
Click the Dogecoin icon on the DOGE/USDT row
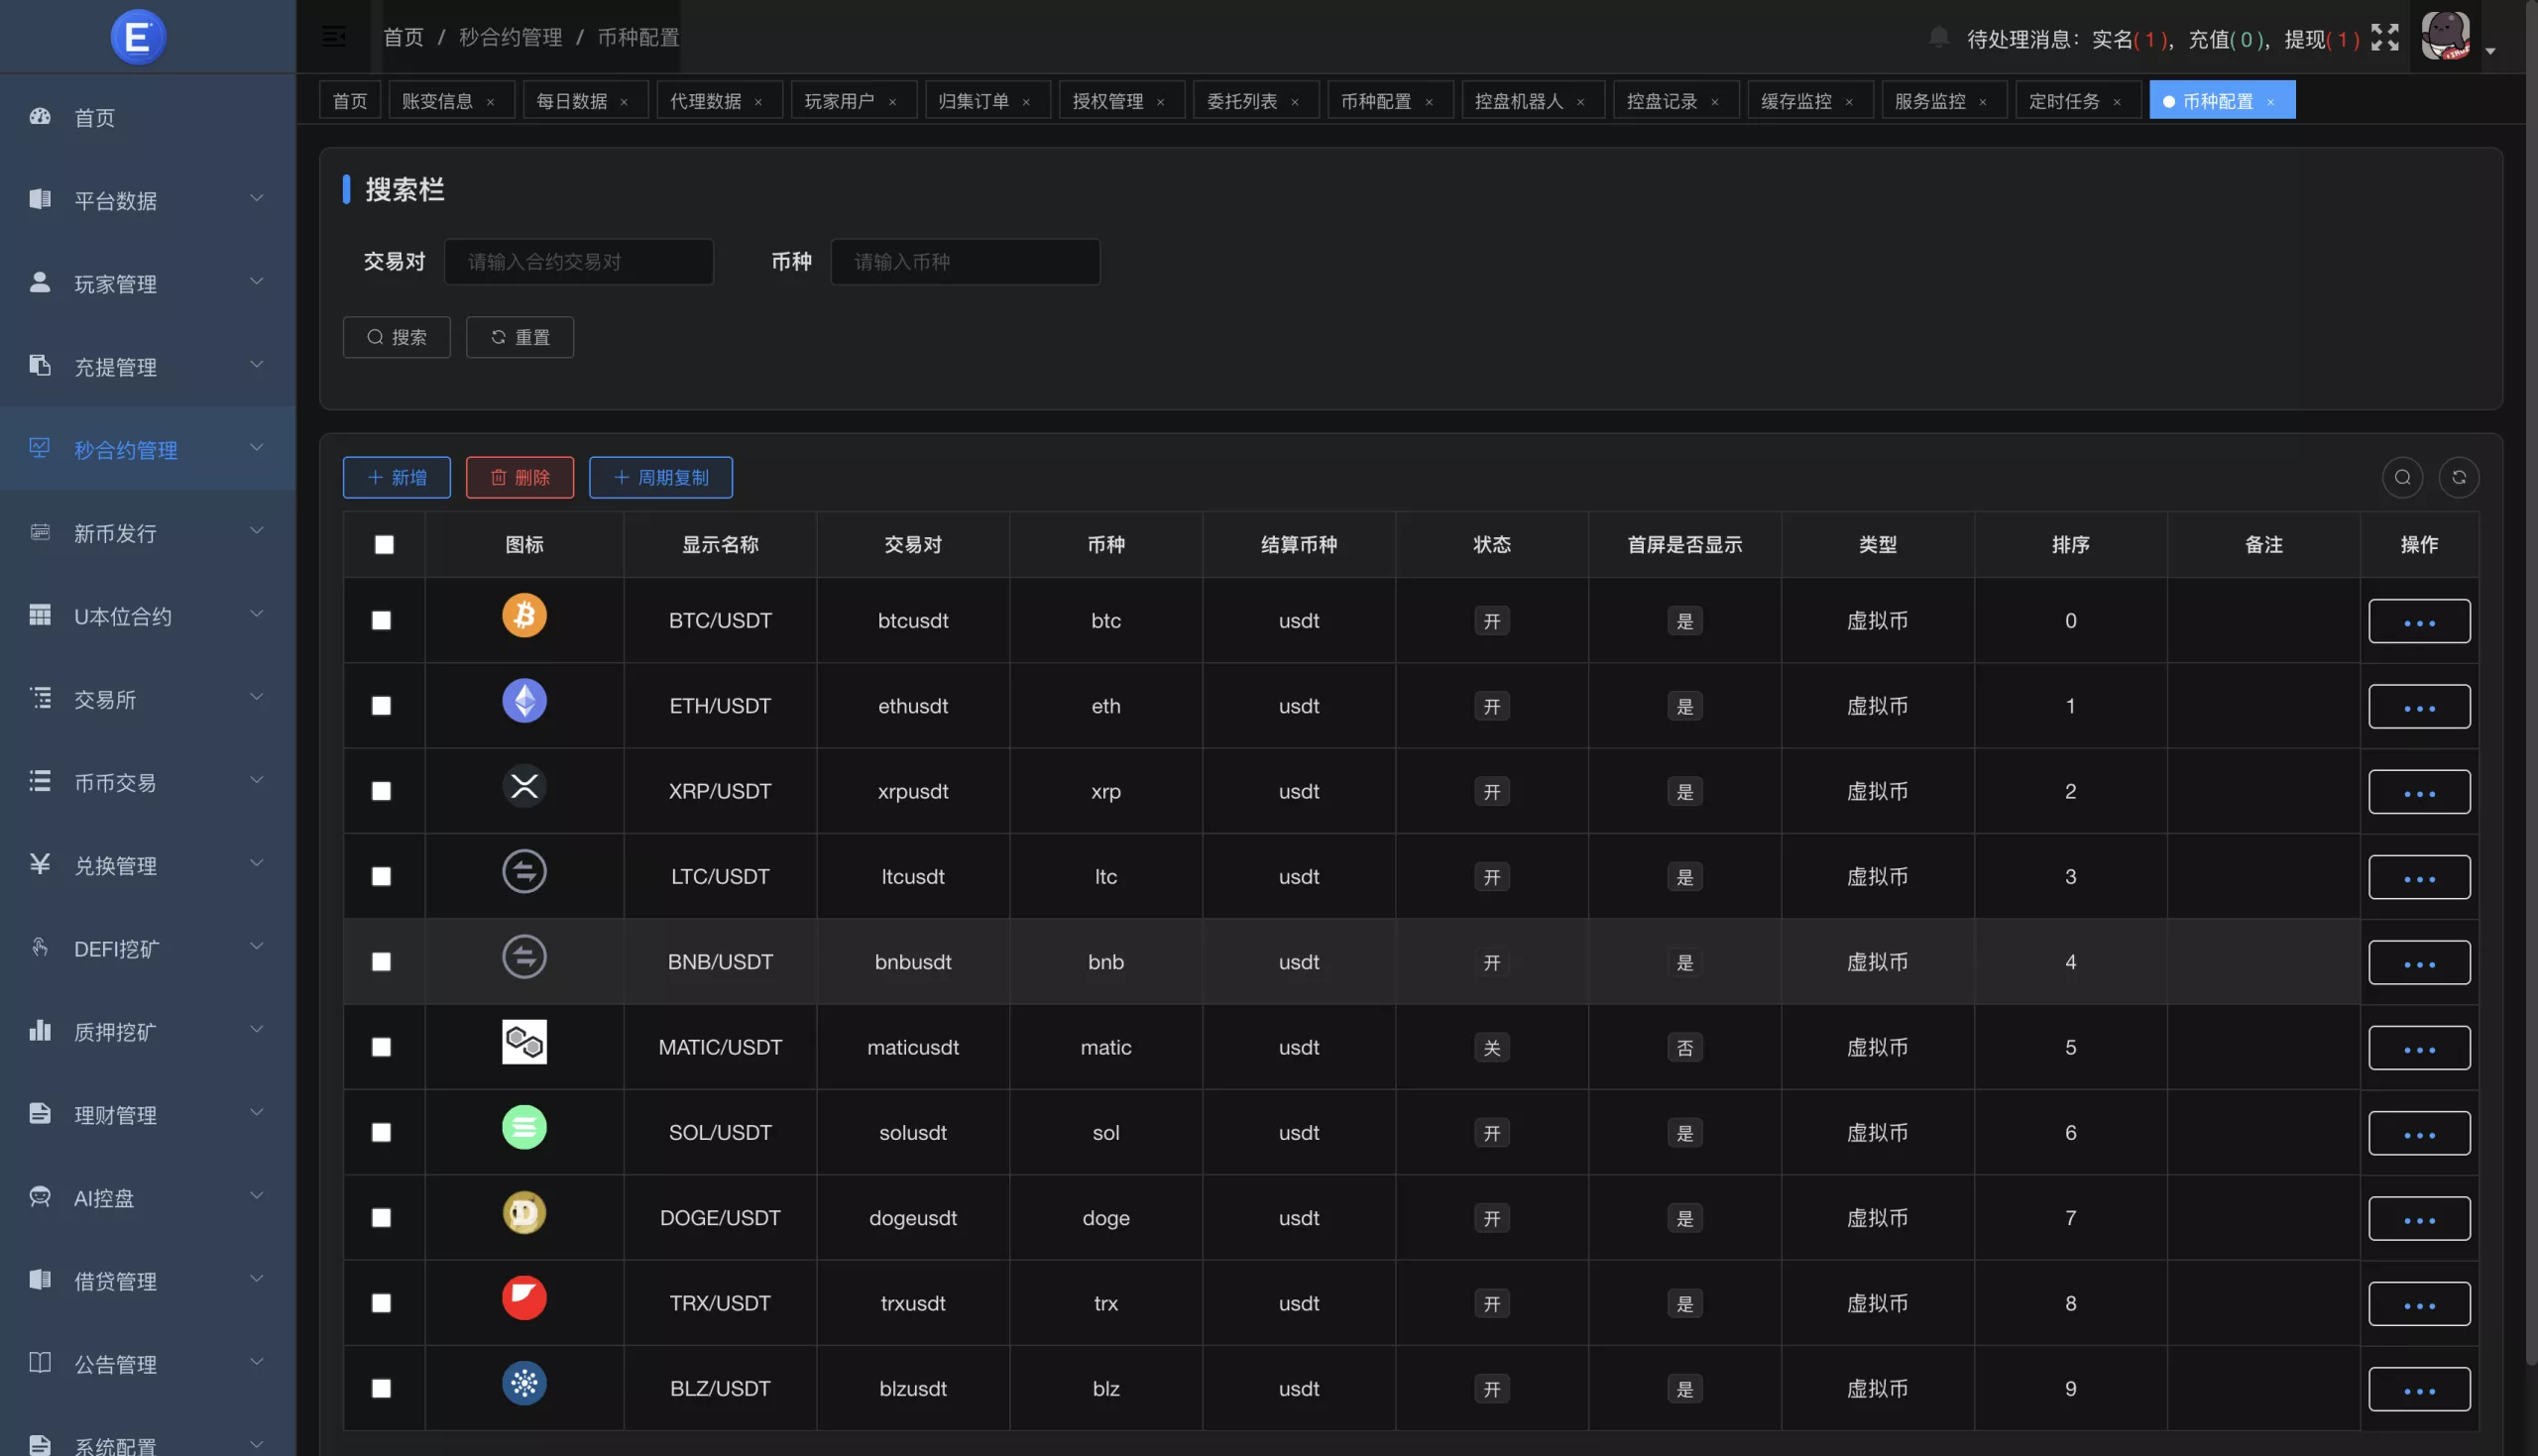(524, 1213)
